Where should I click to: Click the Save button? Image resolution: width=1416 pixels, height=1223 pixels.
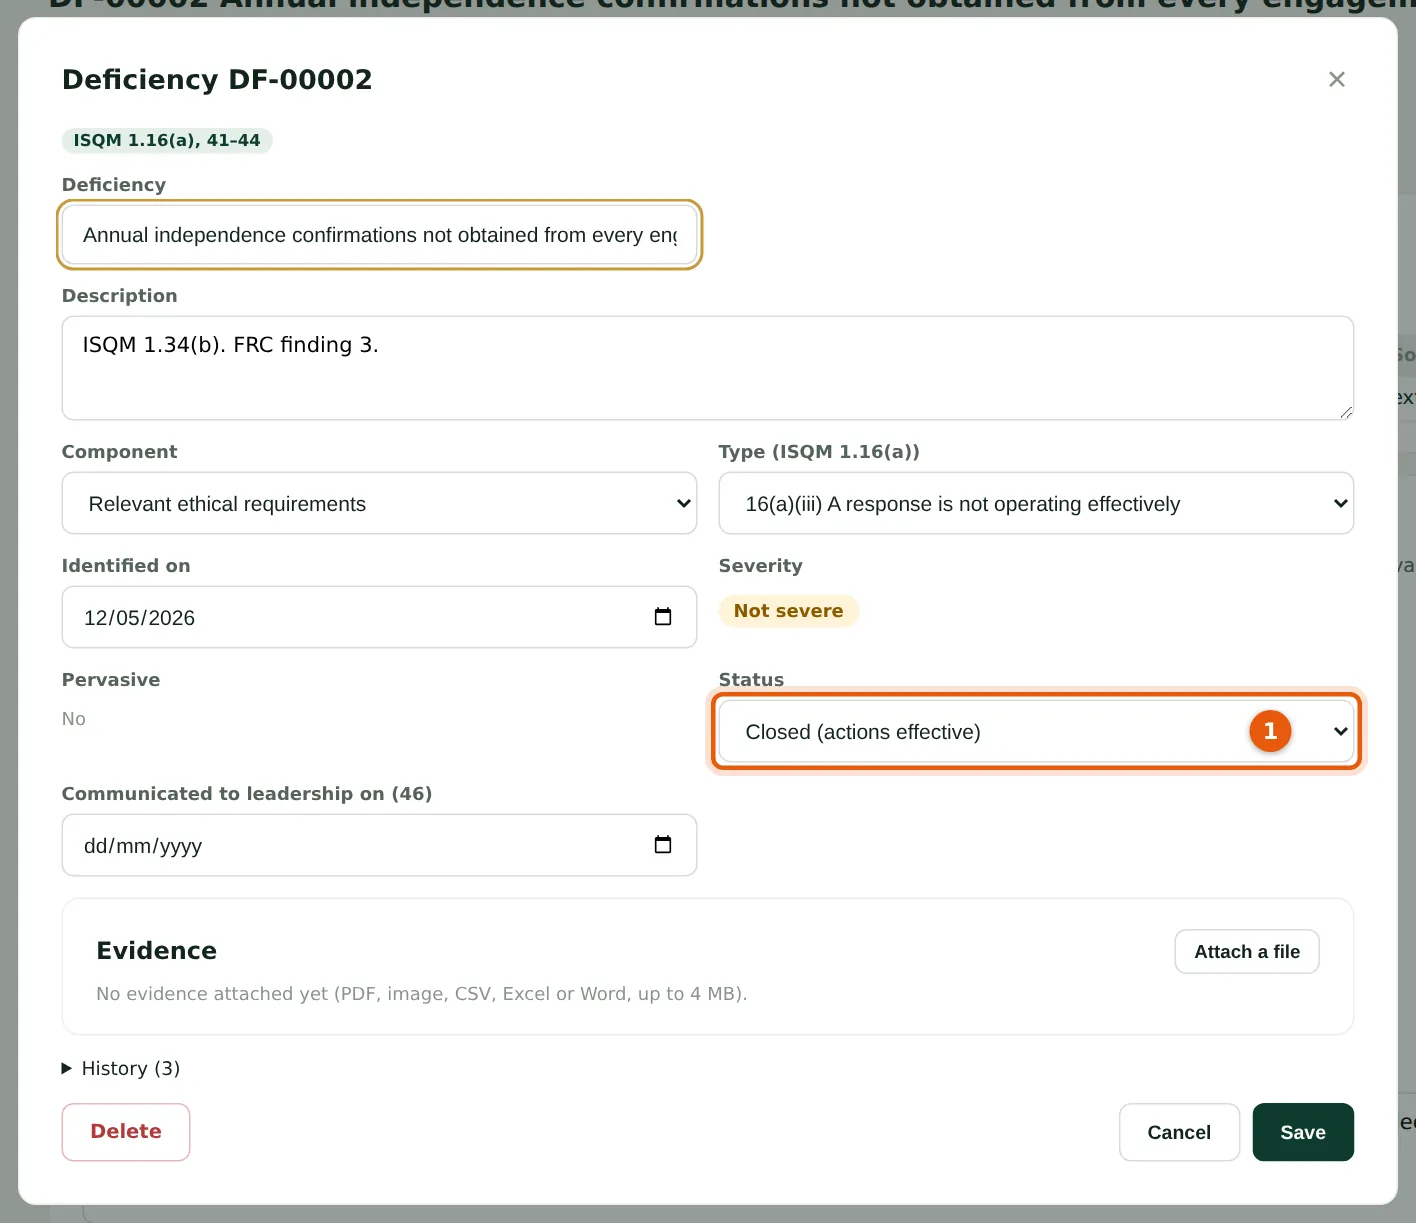coord(1303,1132)
